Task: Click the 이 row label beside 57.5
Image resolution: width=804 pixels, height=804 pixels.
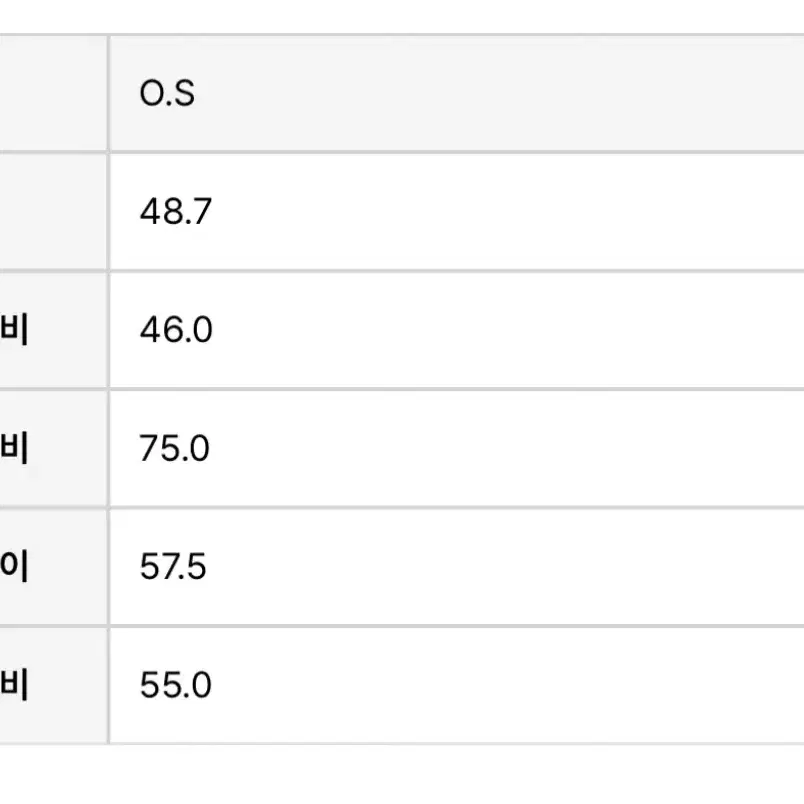Action: (14, 566)
